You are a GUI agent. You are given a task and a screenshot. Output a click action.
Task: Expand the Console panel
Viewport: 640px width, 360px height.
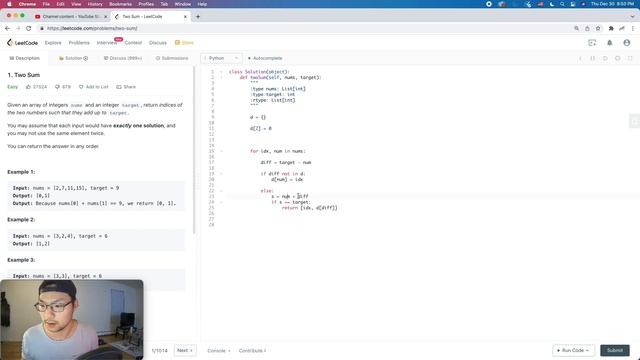pos(219,351)
